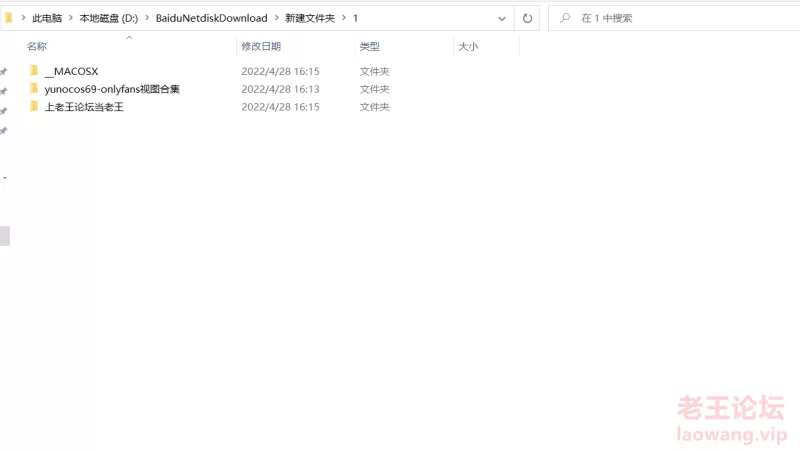Viewport: 800px width, 451px height.
Task: Sort by 大小 column header
Action: point(468,46)
